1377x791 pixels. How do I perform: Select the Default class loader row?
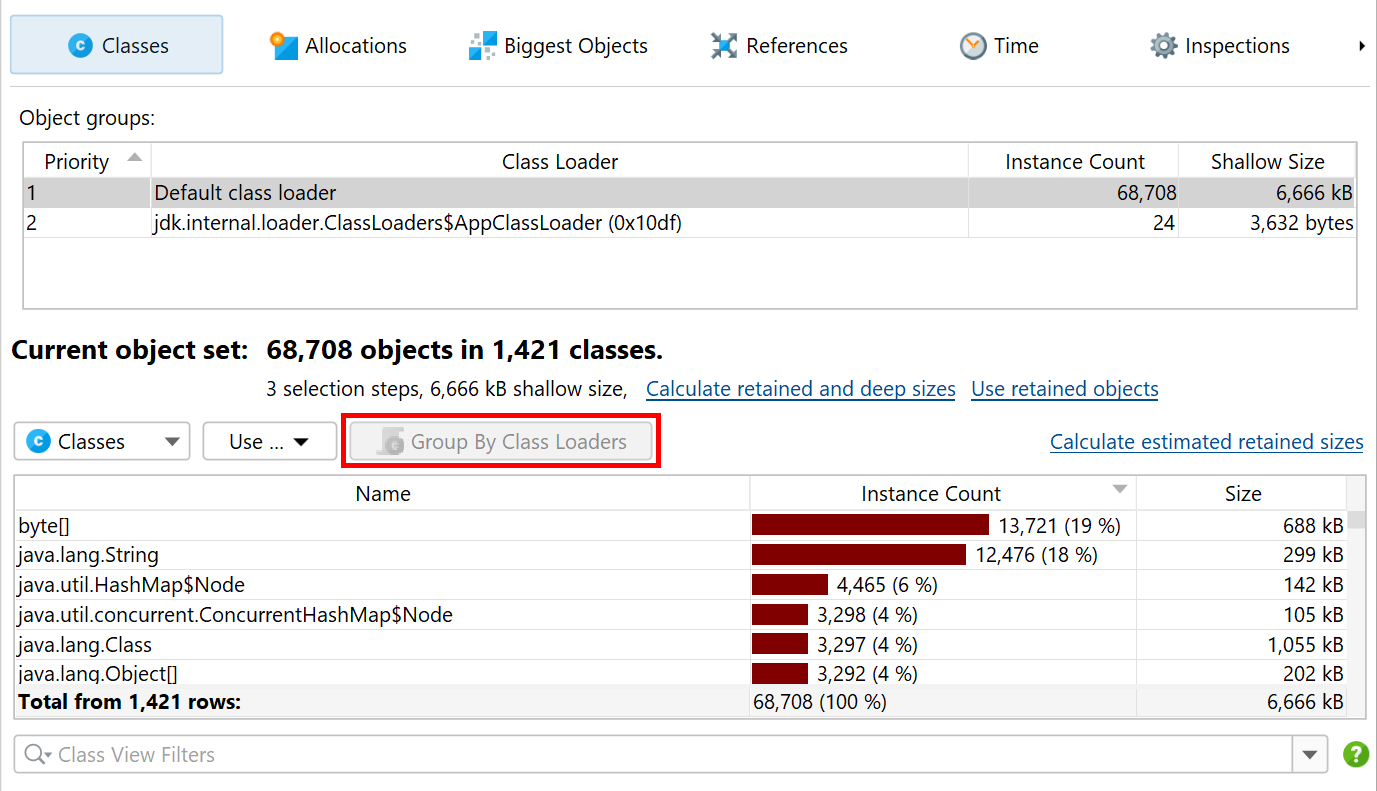pyautogui.click(x=690, y=193)
